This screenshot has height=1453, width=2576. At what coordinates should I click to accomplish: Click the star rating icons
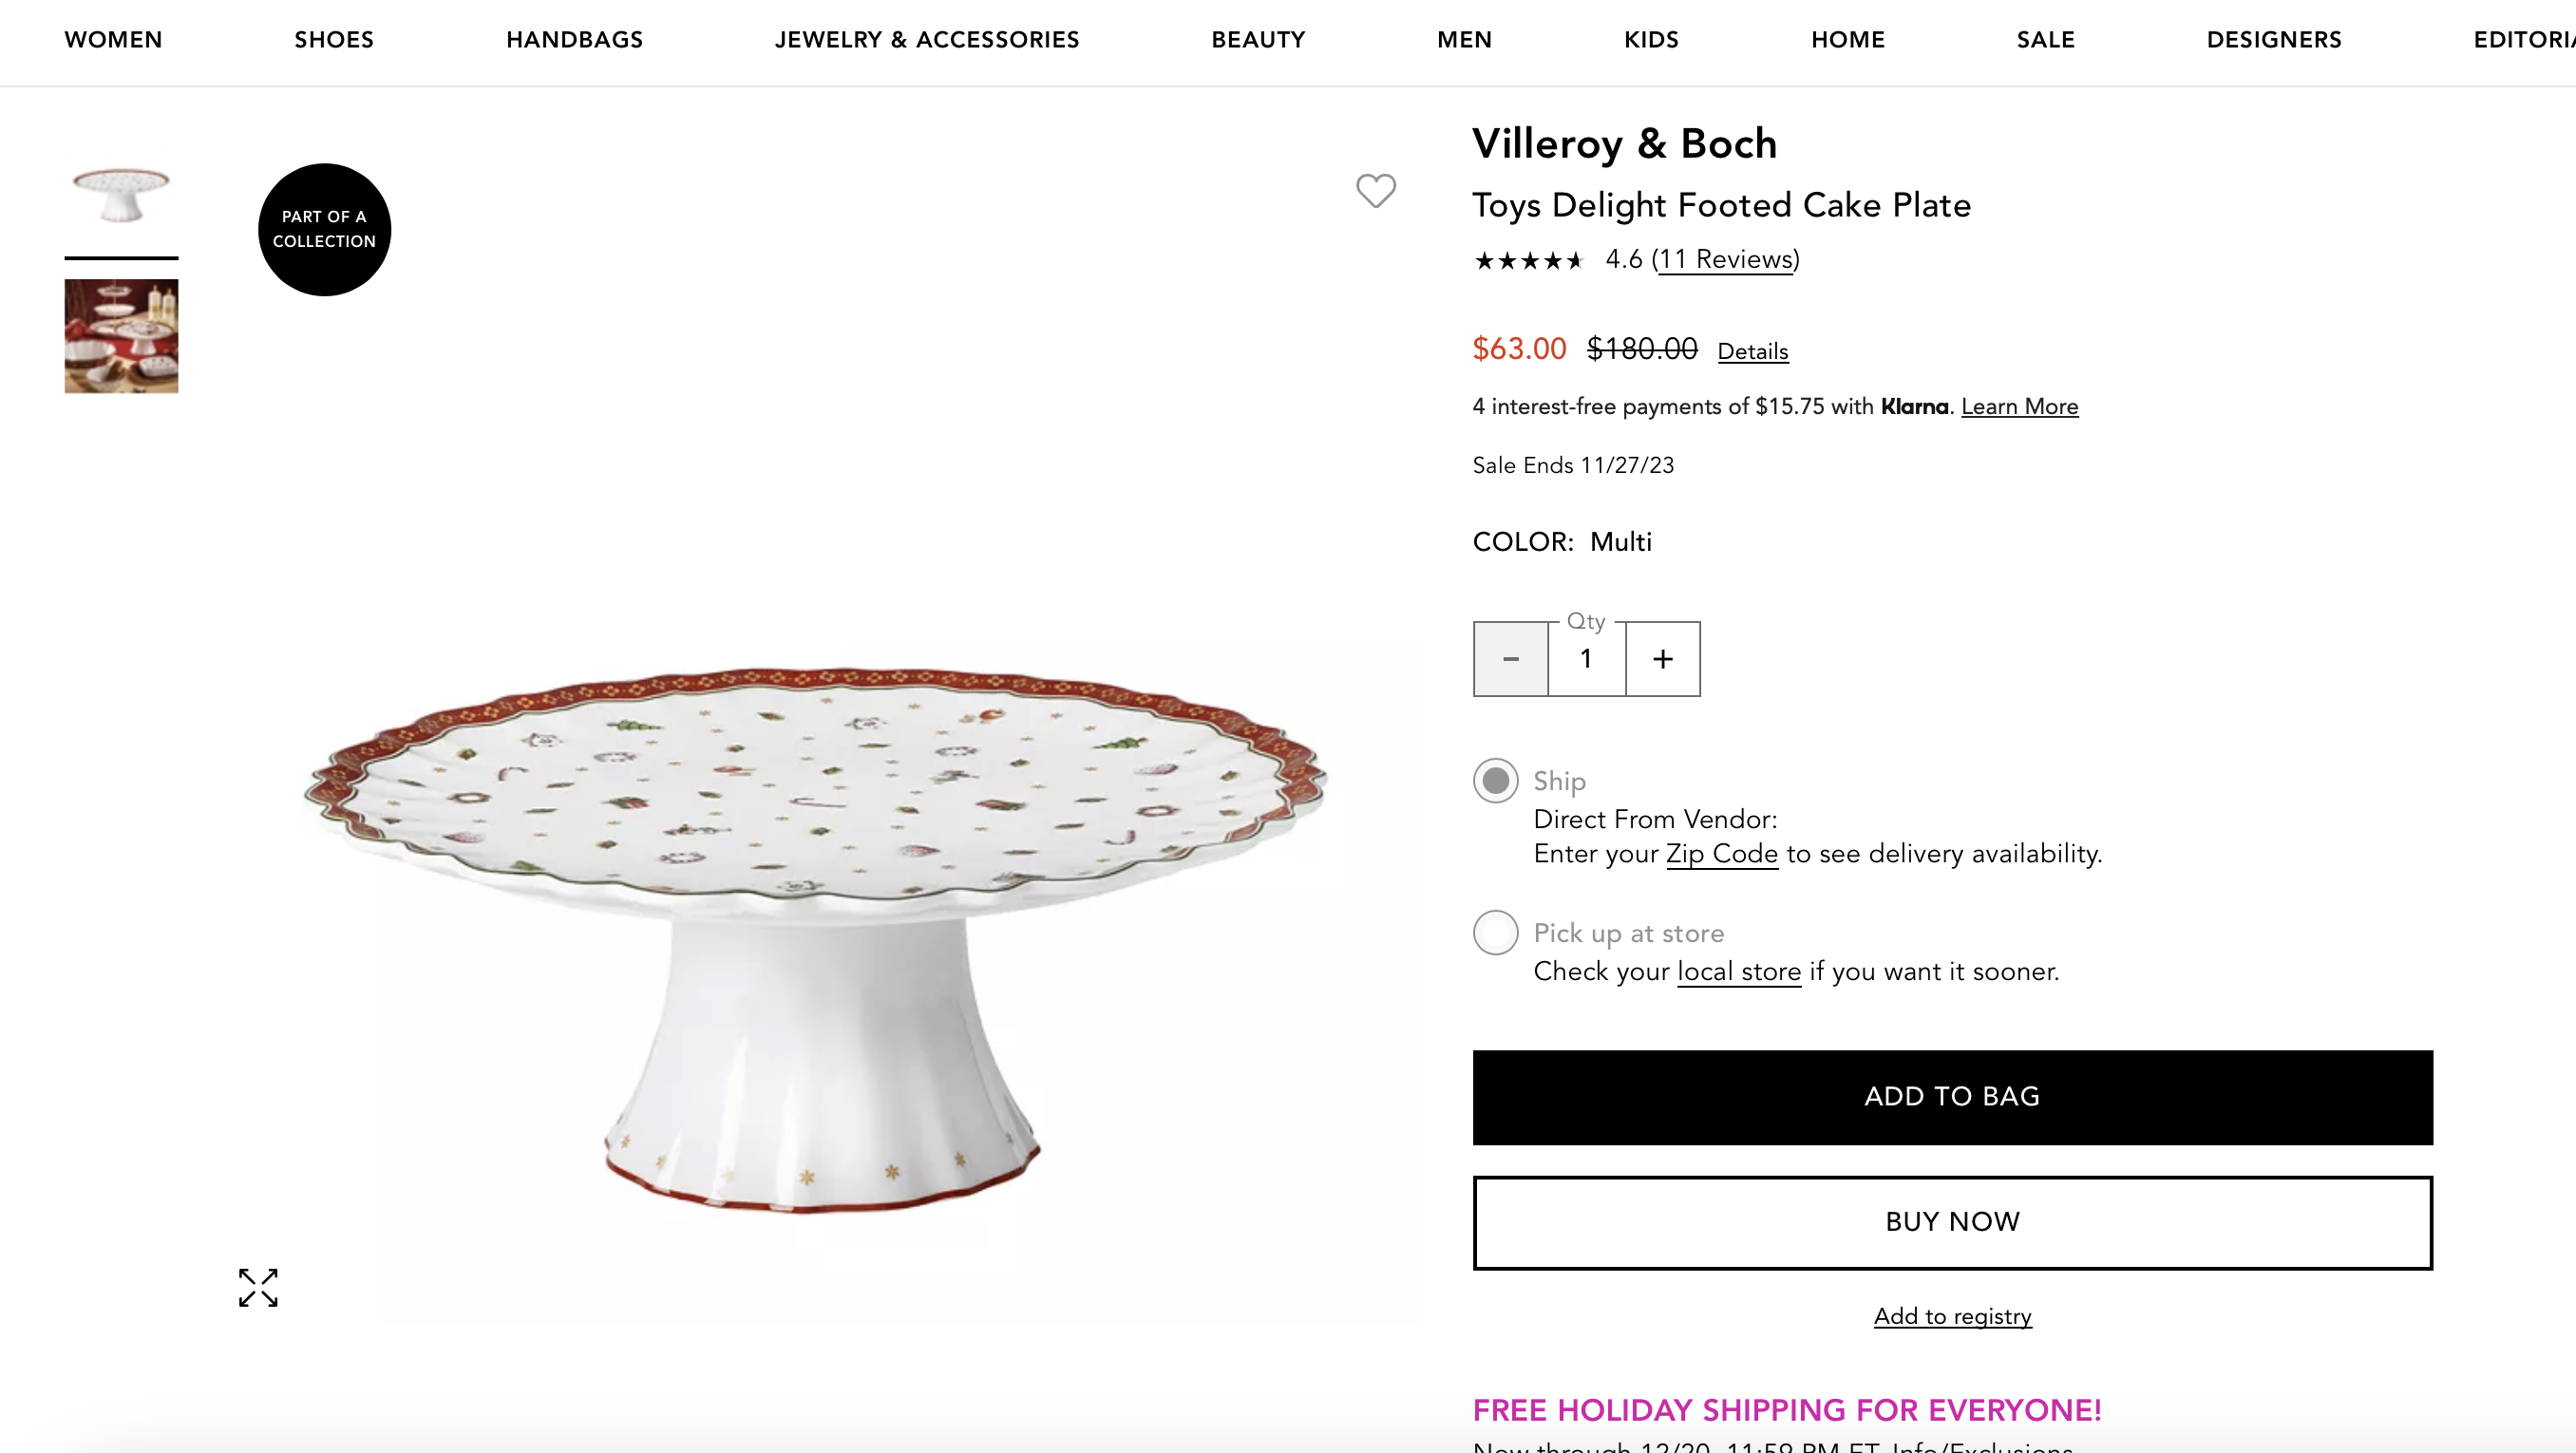[x=1528, y=261]
